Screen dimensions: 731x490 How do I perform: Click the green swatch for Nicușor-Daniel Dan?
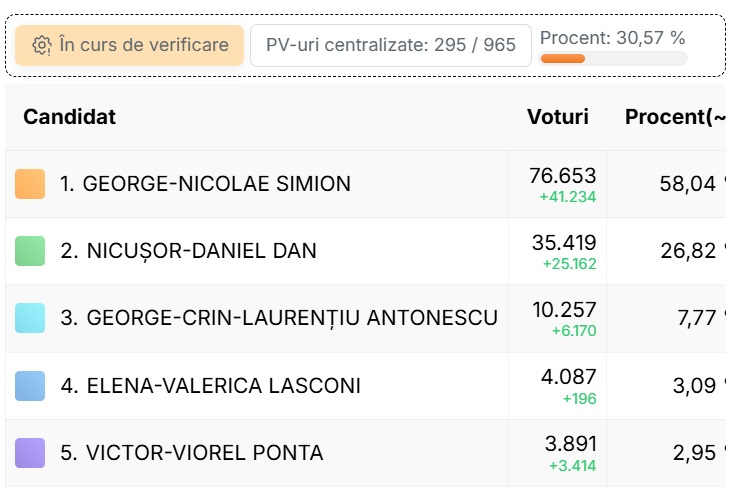[x=30, y=251]
